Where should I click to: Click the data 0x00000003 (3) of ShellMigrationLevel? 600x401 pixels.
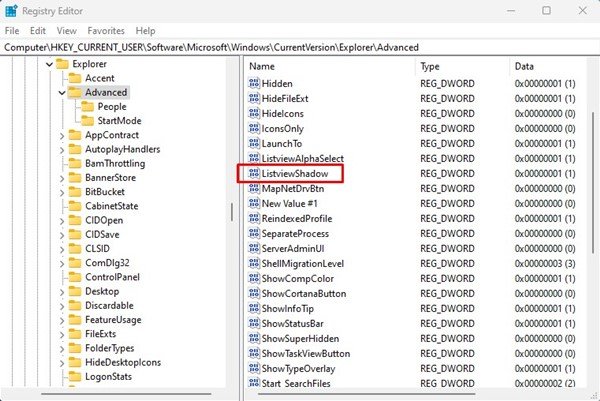pyautogui.click(x=545, y=263)
